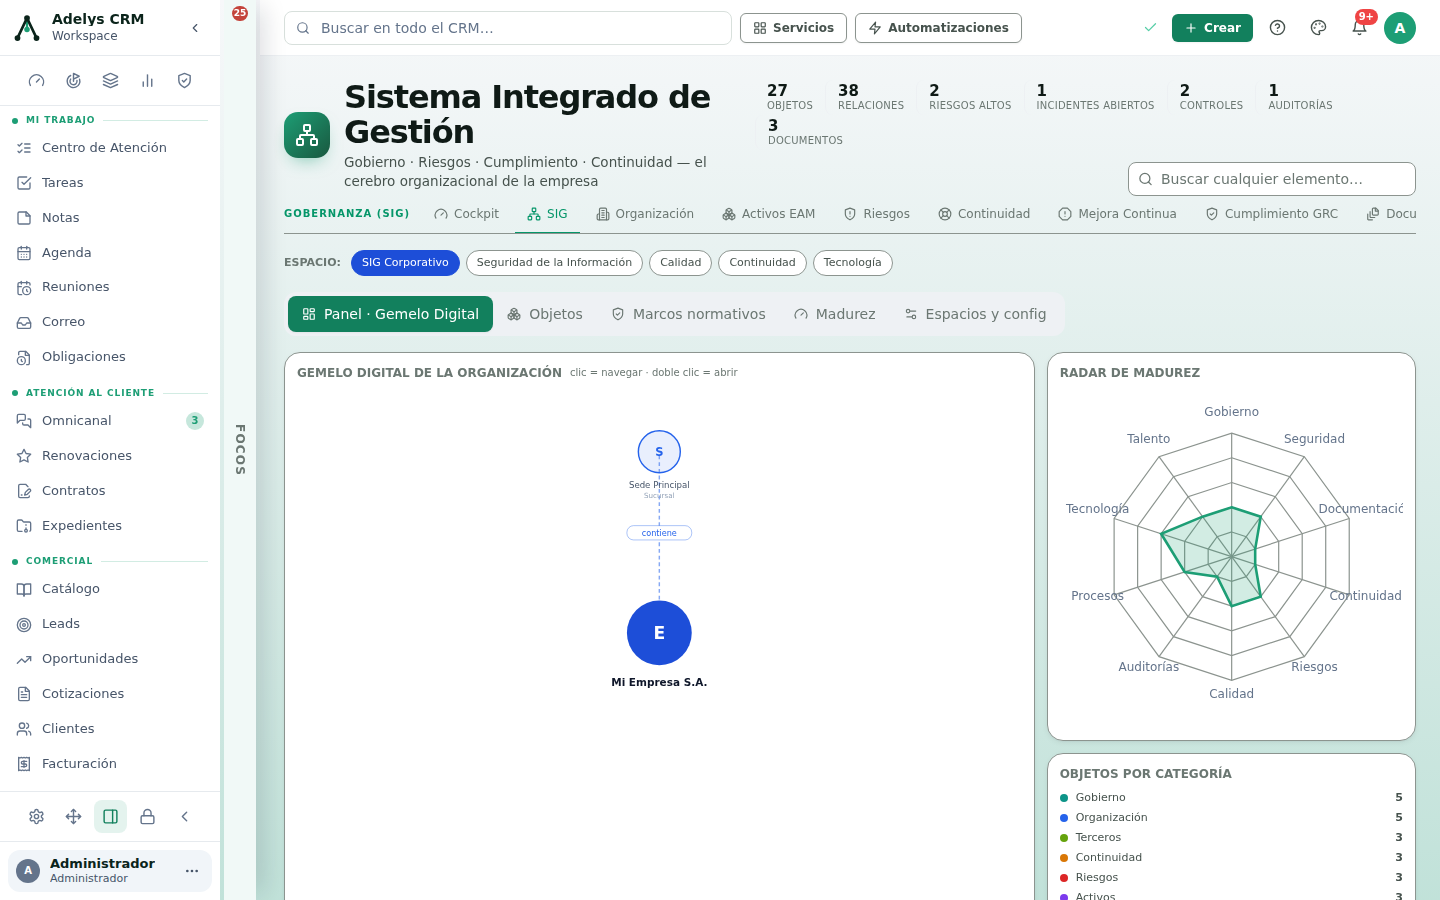Go to Tareas in the sidebar

[110, 183]
